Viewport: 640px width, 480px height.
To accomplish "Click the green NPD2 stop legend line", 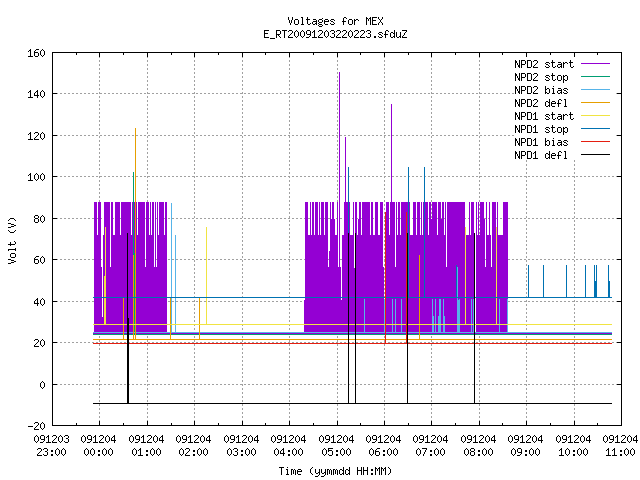I will click(x=595, y=77).
